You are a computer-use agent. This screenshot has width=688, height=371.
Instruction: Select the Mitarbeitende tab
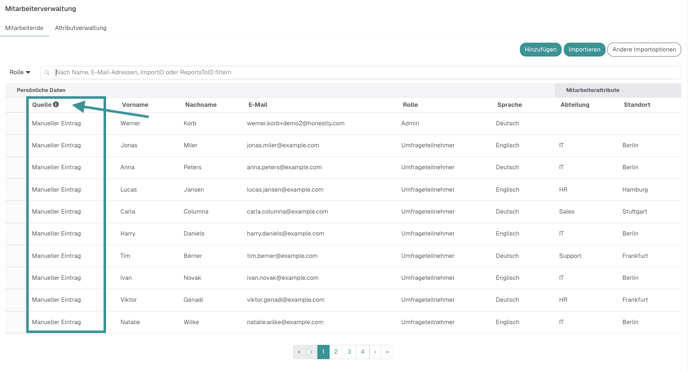[x=24, y=28]
